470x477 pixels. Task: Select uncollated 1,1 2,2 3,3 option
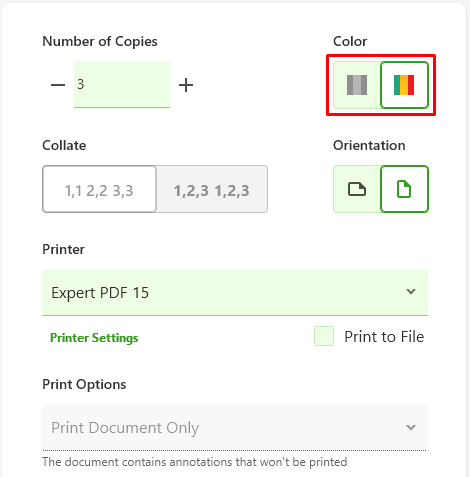click(x=99, y=189)
